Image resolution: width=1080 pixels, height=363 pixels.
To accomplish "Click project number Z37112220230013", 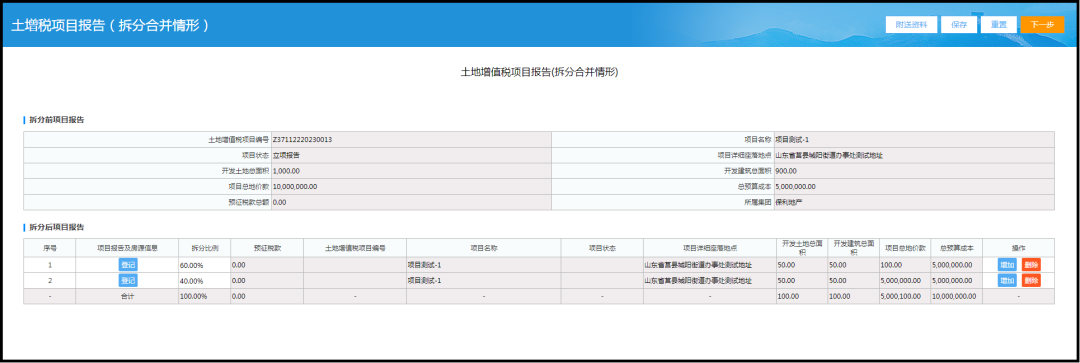I will point(302,139).
